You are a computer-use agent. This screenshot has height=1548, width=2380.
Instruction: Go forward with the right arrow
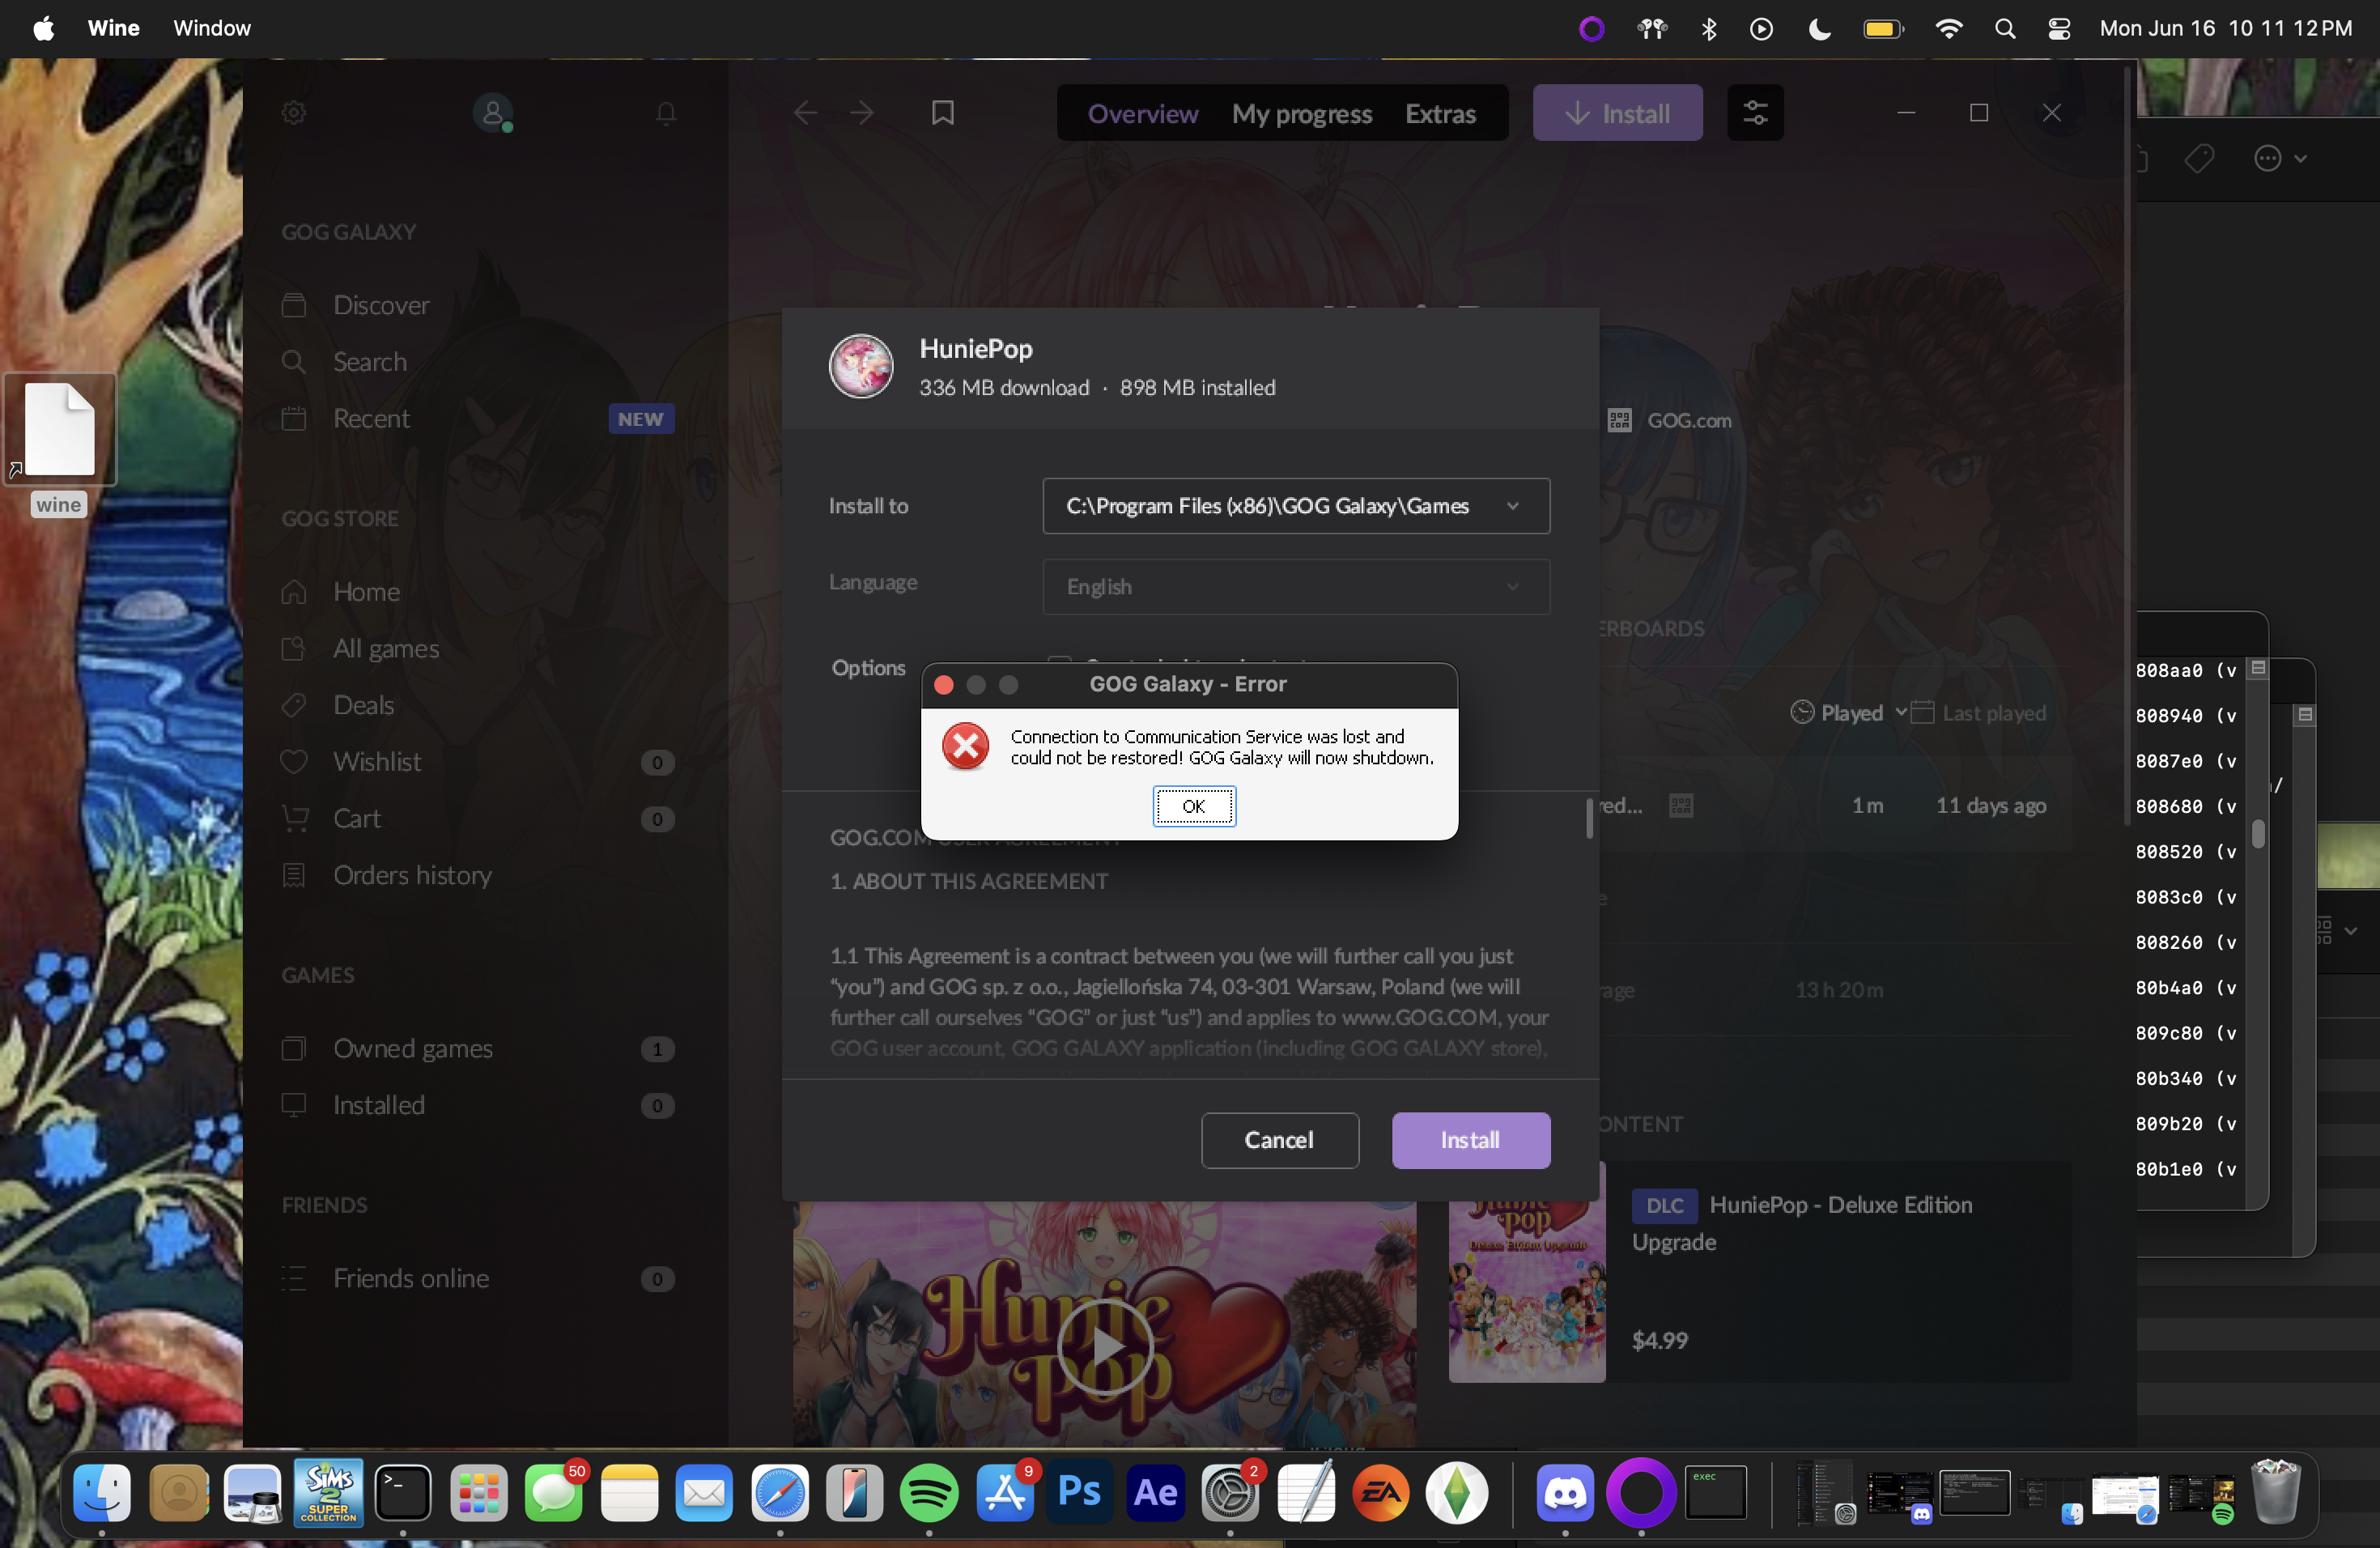[861, 113]
